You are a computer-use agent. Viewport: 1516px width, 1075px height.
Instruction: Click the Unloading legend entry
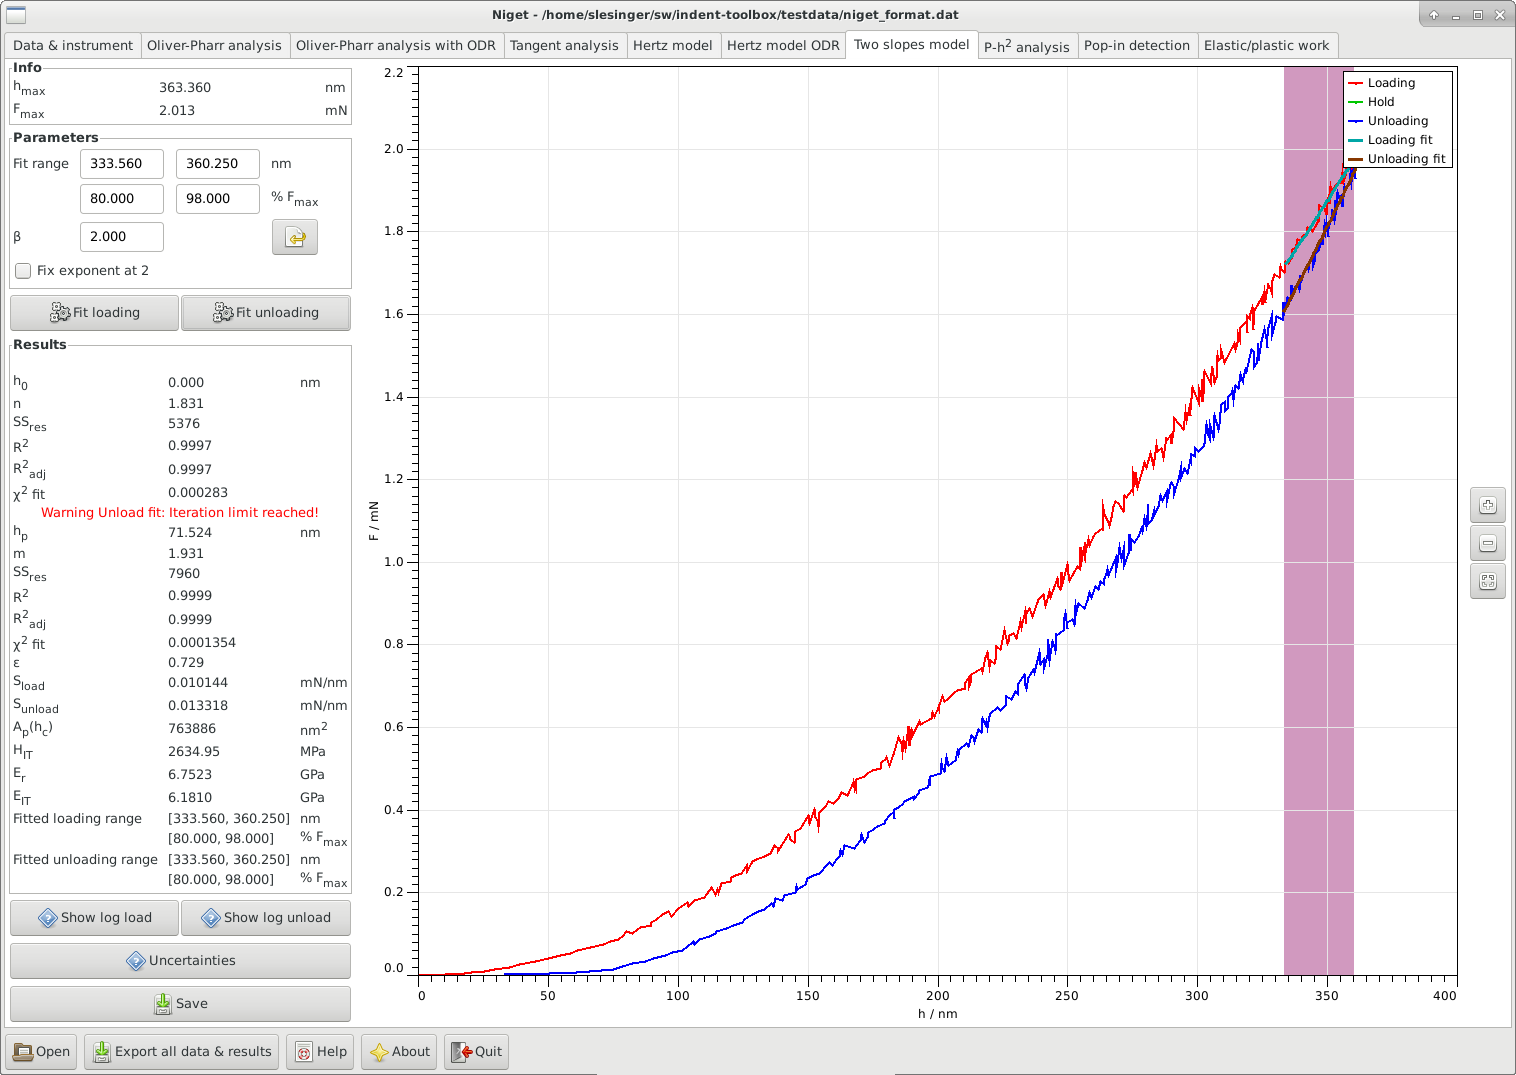pyautogui.click(x=1388, y=121)
